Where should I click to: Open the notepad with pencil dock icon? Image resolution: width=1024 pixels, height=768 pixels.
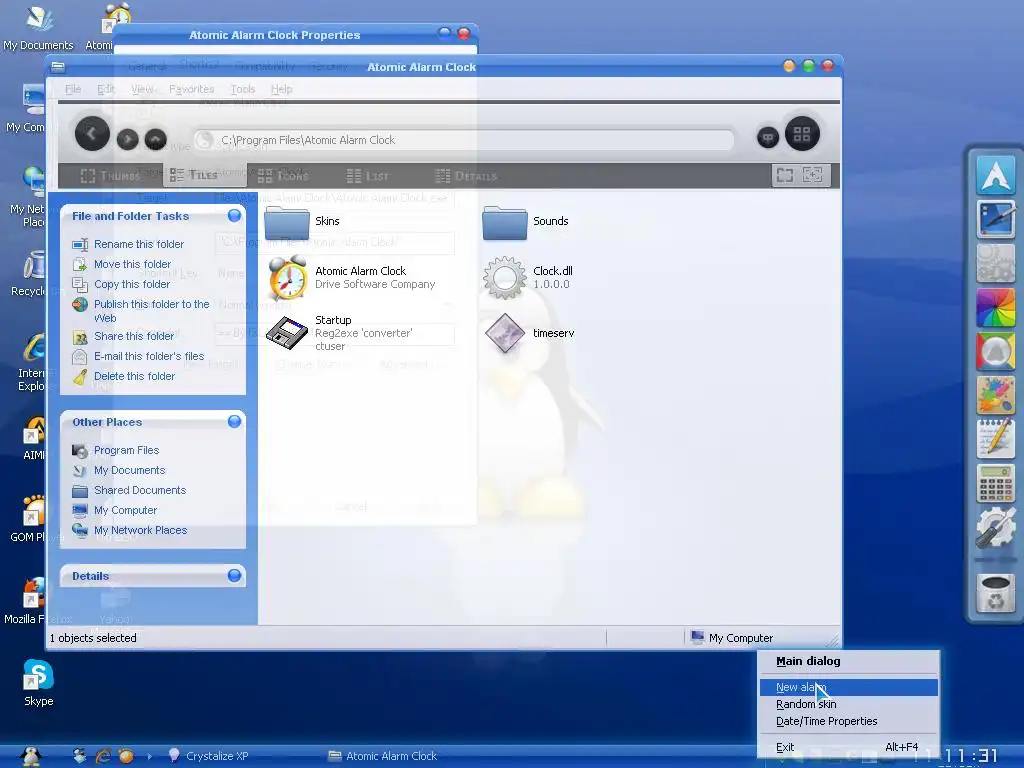(x=996, y=439)
